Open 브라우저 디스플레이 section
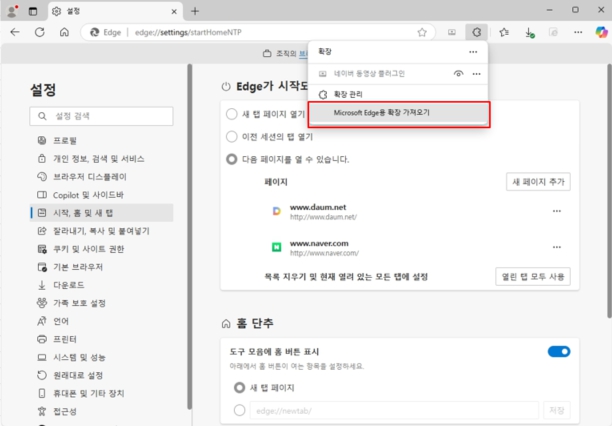Screen dimensions: 612x426 101,176
